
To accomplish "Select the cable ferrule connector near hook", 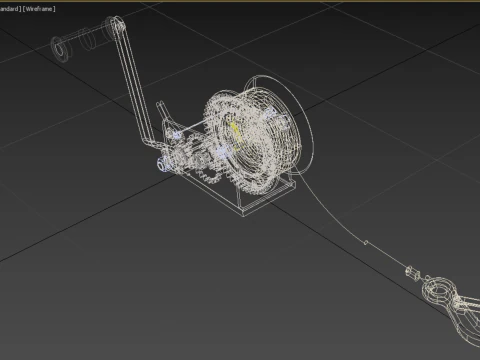I will [x=412, y=272].
